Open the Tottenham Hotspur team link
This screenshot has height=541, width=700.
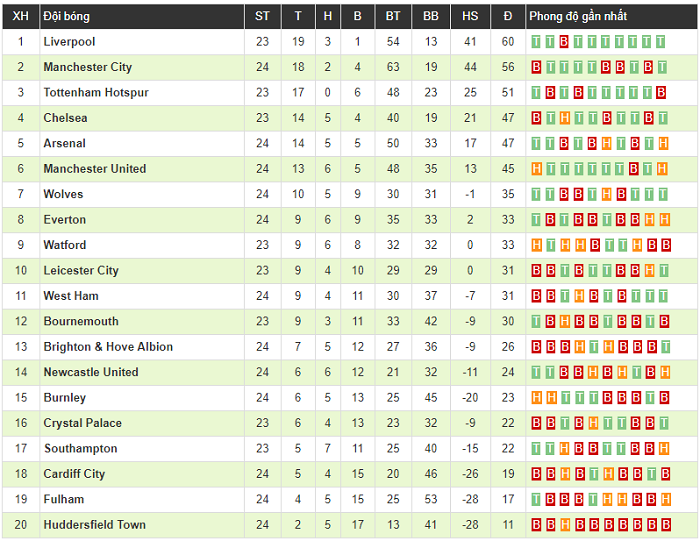[96, 93]
